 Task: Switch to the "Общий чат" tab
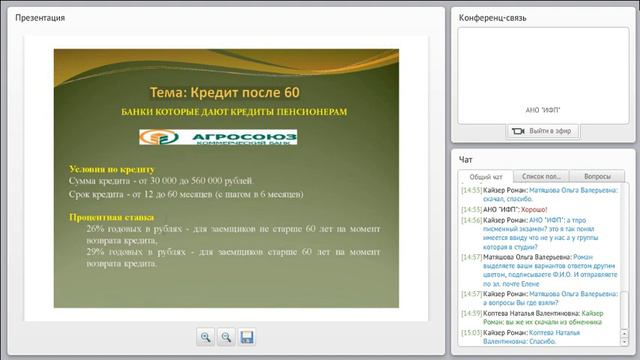click(486, 177)
